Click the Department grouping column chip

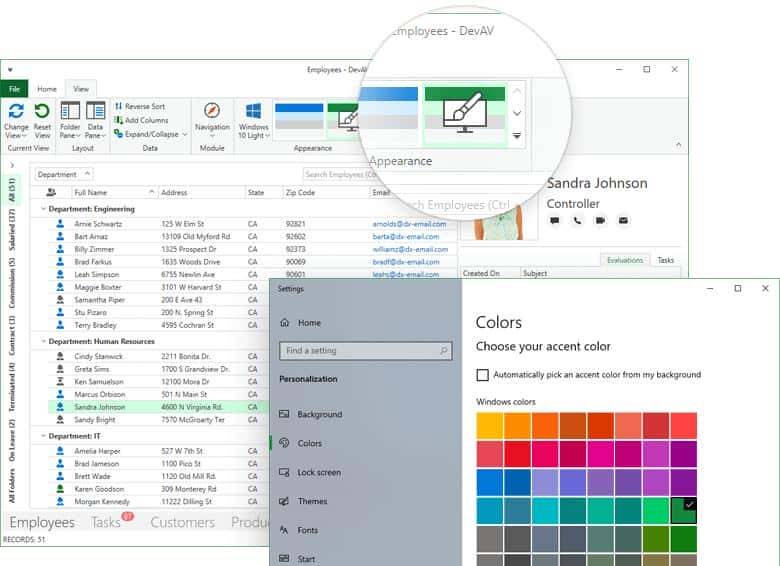pyautogui.click(x=64, y=175)
